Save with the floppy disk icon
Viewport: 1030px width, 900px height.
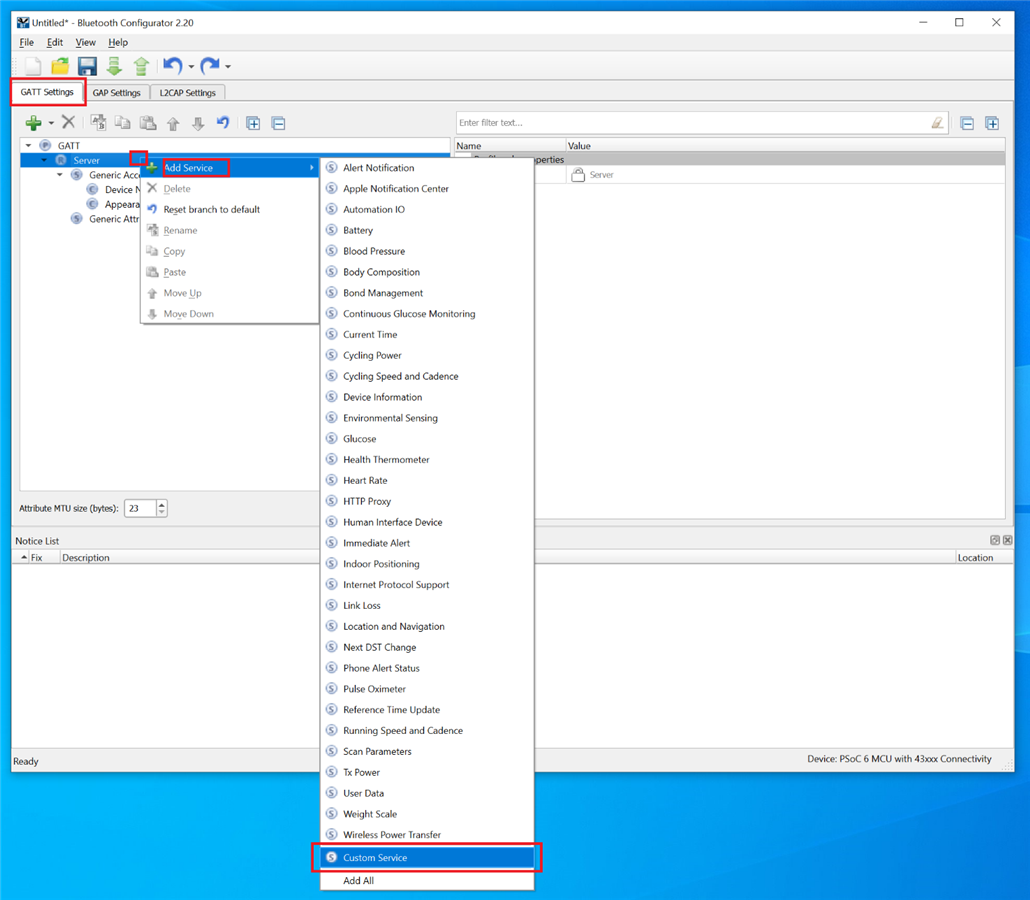tap(87, 66)
